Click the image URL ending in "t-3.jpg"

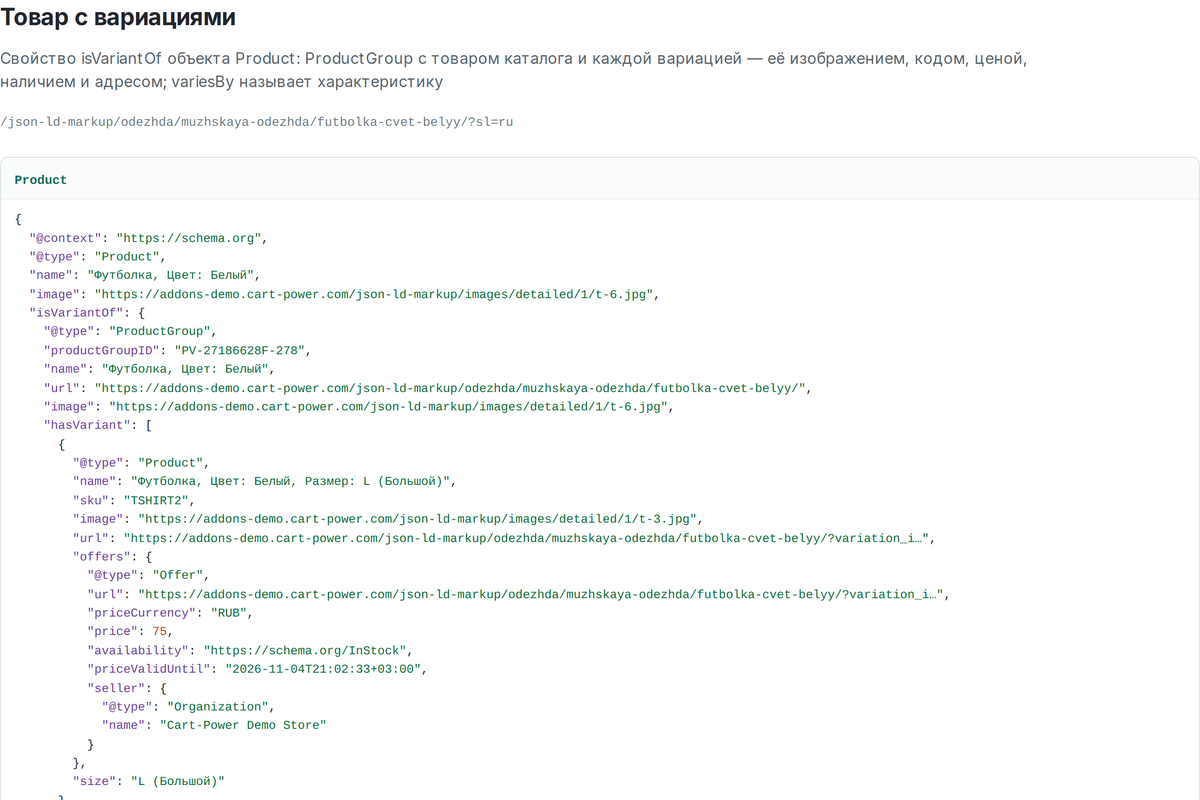tap(418, 520)
